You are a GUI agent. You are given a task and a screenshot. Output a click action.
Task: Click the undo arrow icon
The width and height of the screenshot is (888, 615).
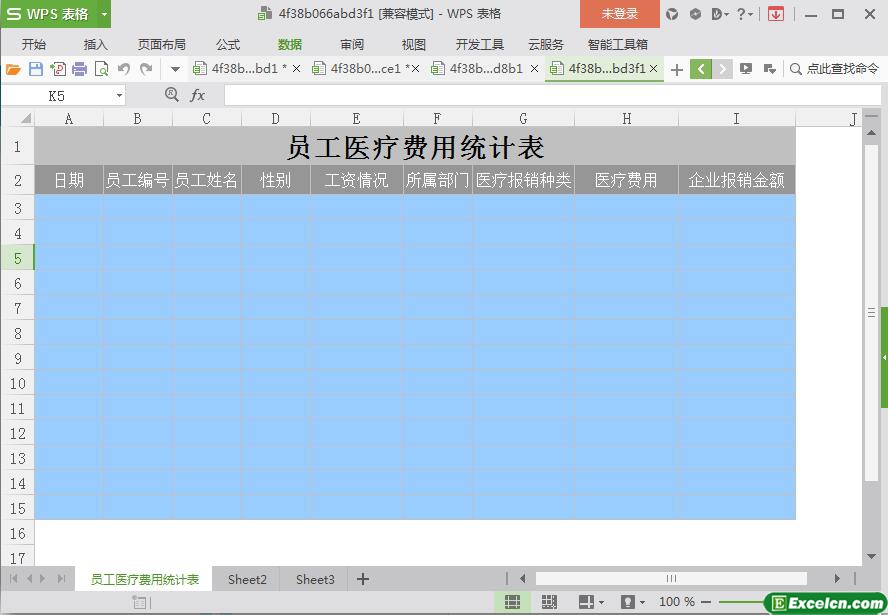point(124,69)
